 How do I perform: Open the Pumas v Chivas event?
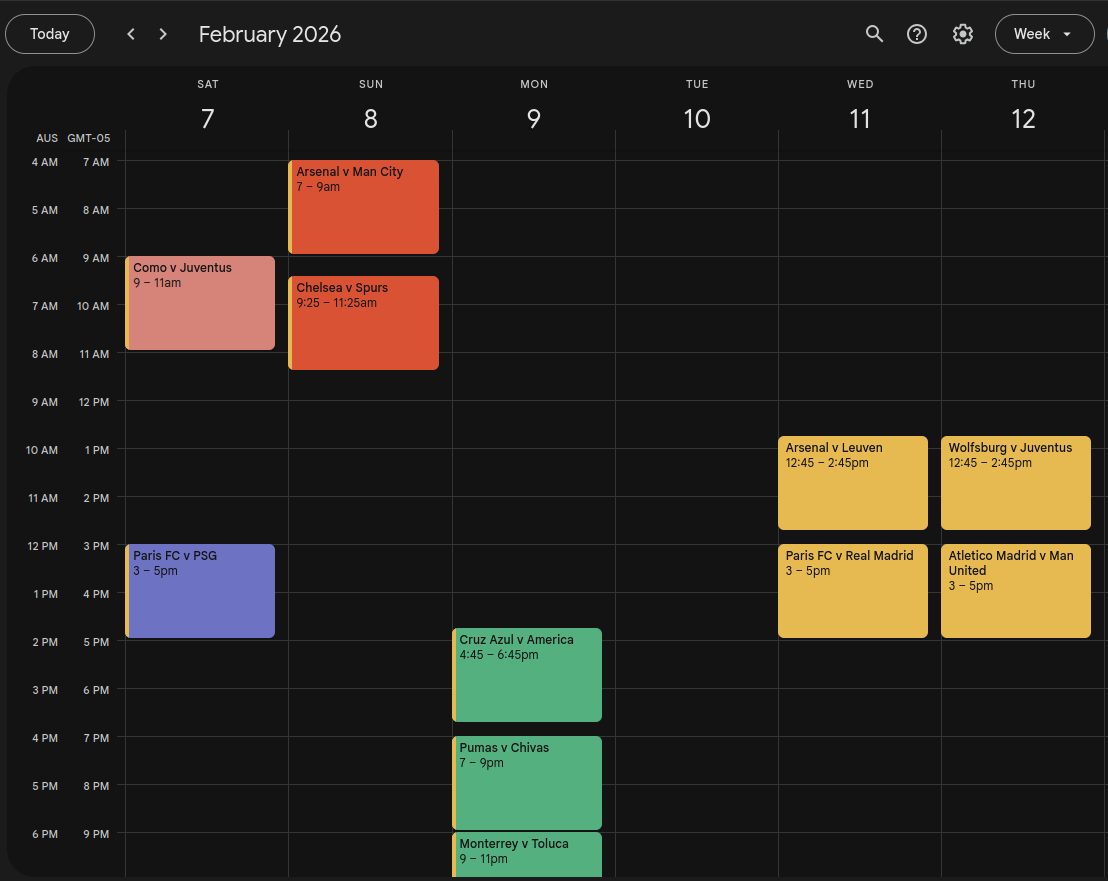click(x=527, y=781)
